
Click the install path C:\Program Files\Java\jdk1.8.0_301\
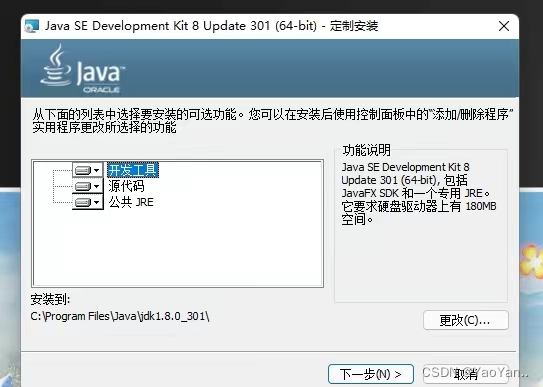tap(120, 316)
